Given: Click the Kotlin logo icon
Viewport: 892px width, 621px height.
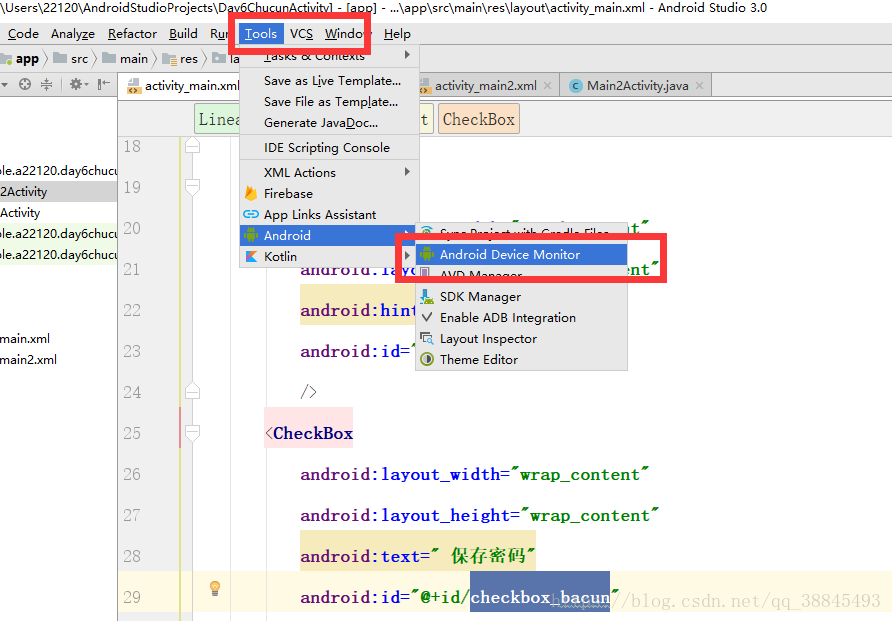Looking at the screenshot, I should coord(251,256).
